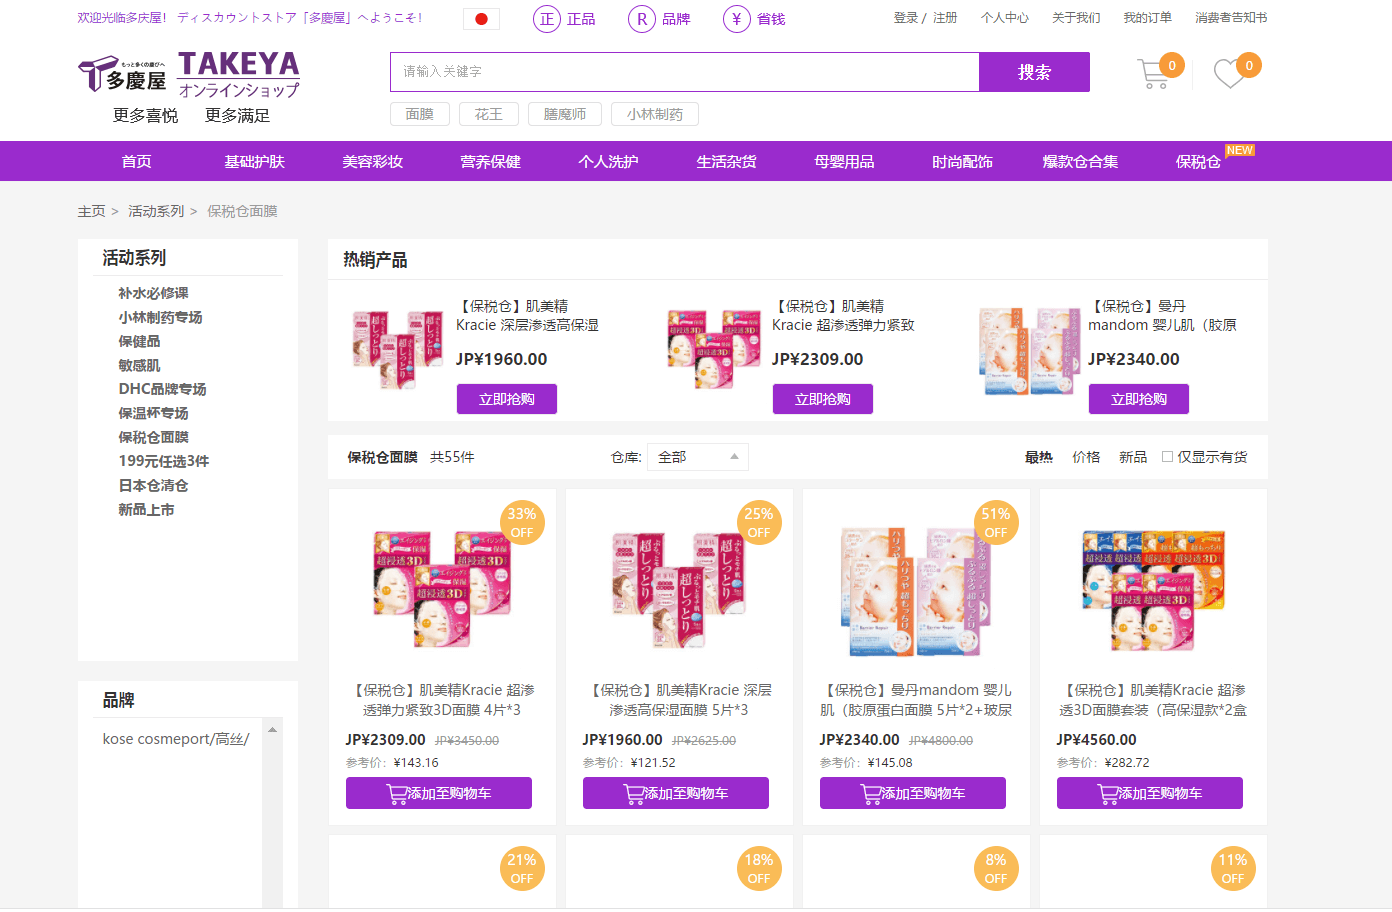Open the 美容彩妆 nav menu
This screenshot has width=1392, height=912.
tap(373, 161)
